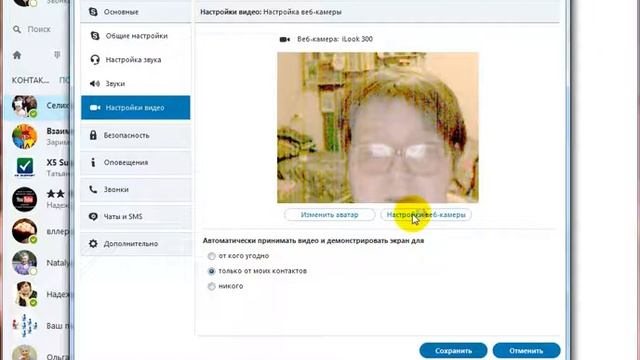Viewport: 640px width, 360px height.
Task: Open the Взаим... contact with colorful avatar
Action: pyautogui.click(x=37, y=137)
